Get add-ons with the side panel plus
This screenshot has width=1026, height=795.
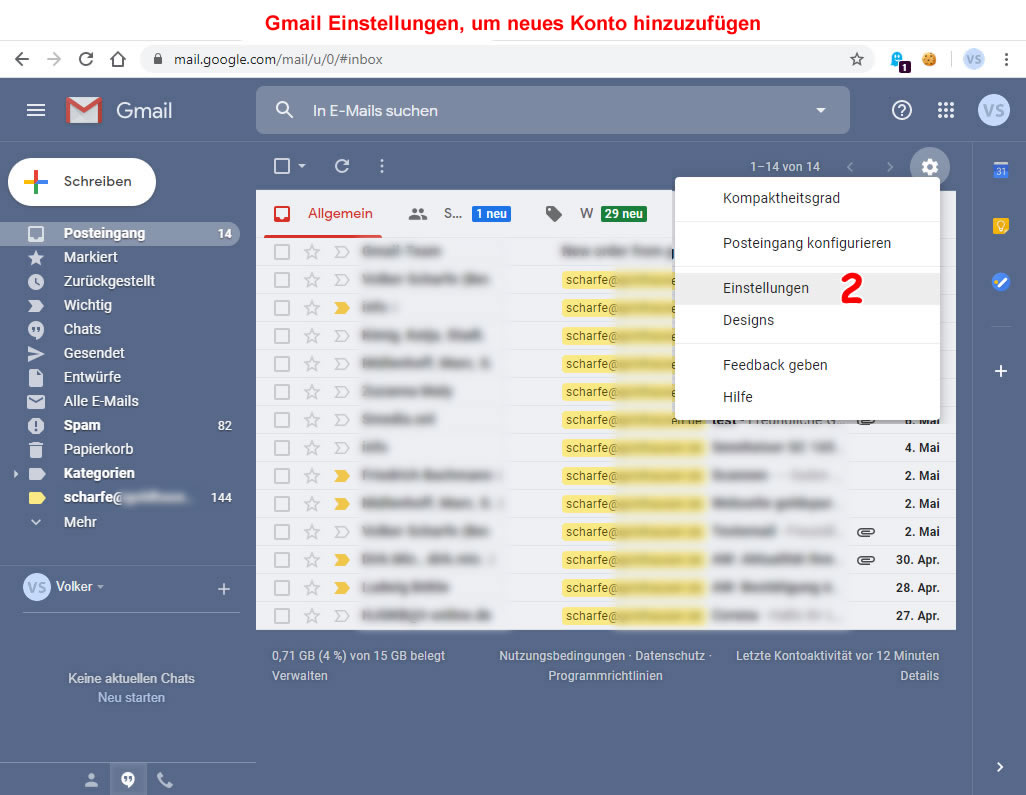coord(1000,371)
